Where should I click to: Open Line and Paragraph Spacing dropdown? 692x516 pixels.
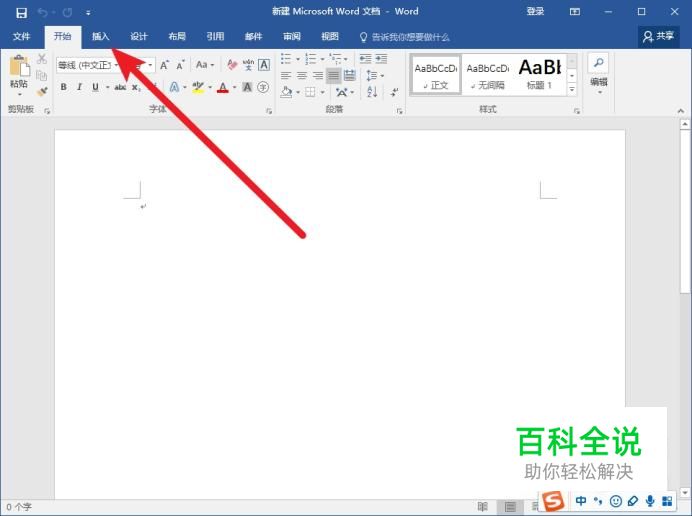375,75
